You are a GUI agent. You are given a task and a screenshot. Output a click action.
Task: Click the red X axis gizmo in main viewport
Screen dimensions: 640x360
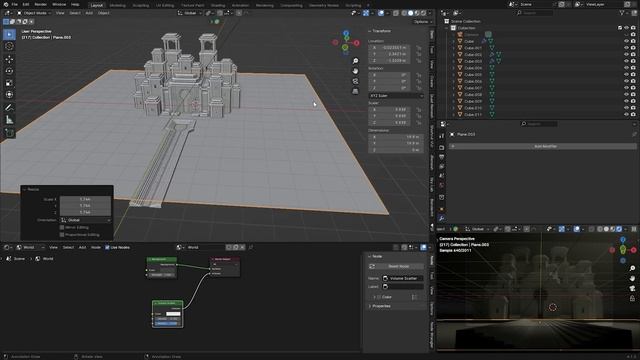(356, 42)
